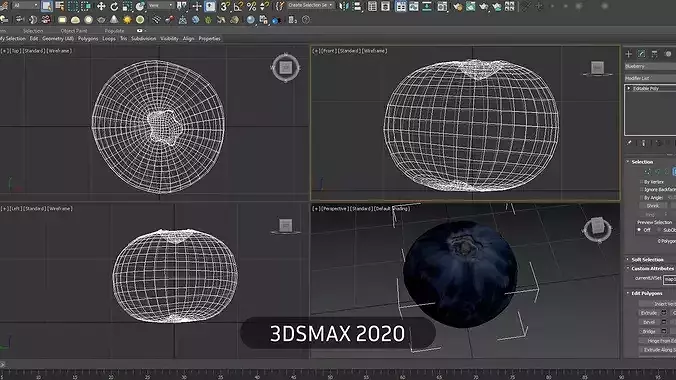The height and width of the screenshot is (380, 676).
Task: Click the Select by Name icon
Action: point(59,6)
